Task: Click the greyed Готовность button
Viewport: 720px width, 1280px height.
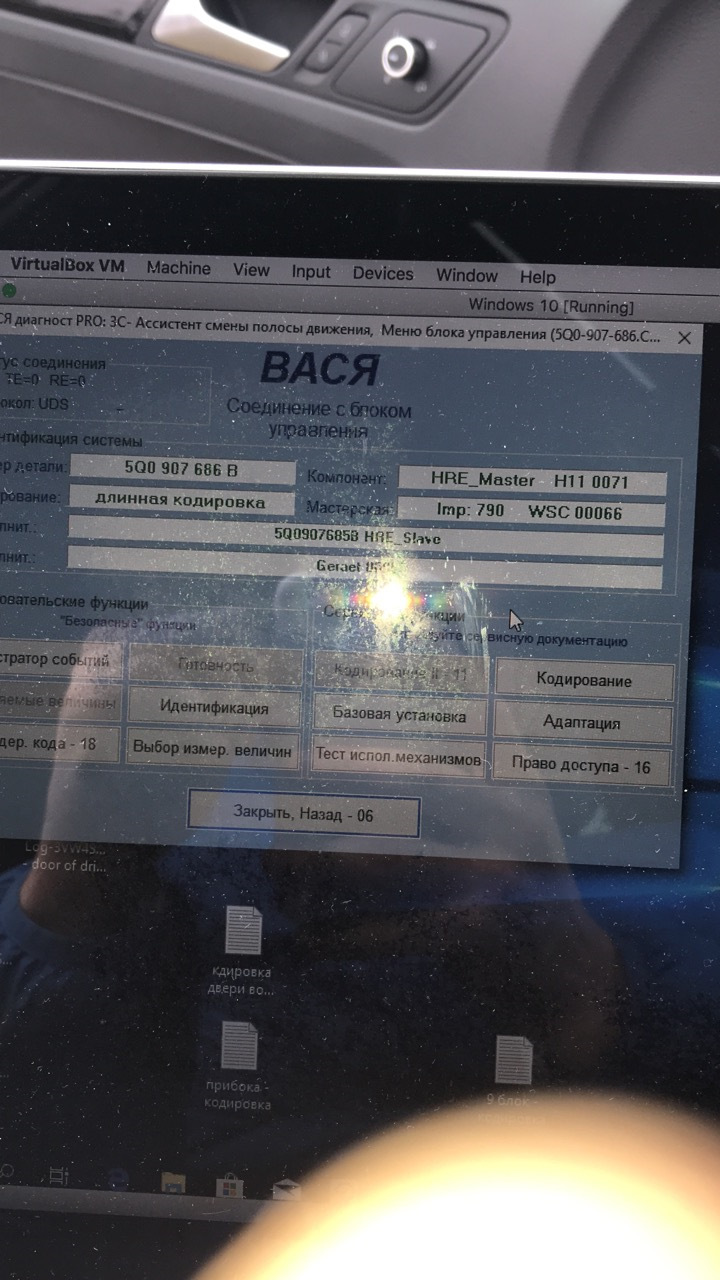Action: tap(216, 665)
